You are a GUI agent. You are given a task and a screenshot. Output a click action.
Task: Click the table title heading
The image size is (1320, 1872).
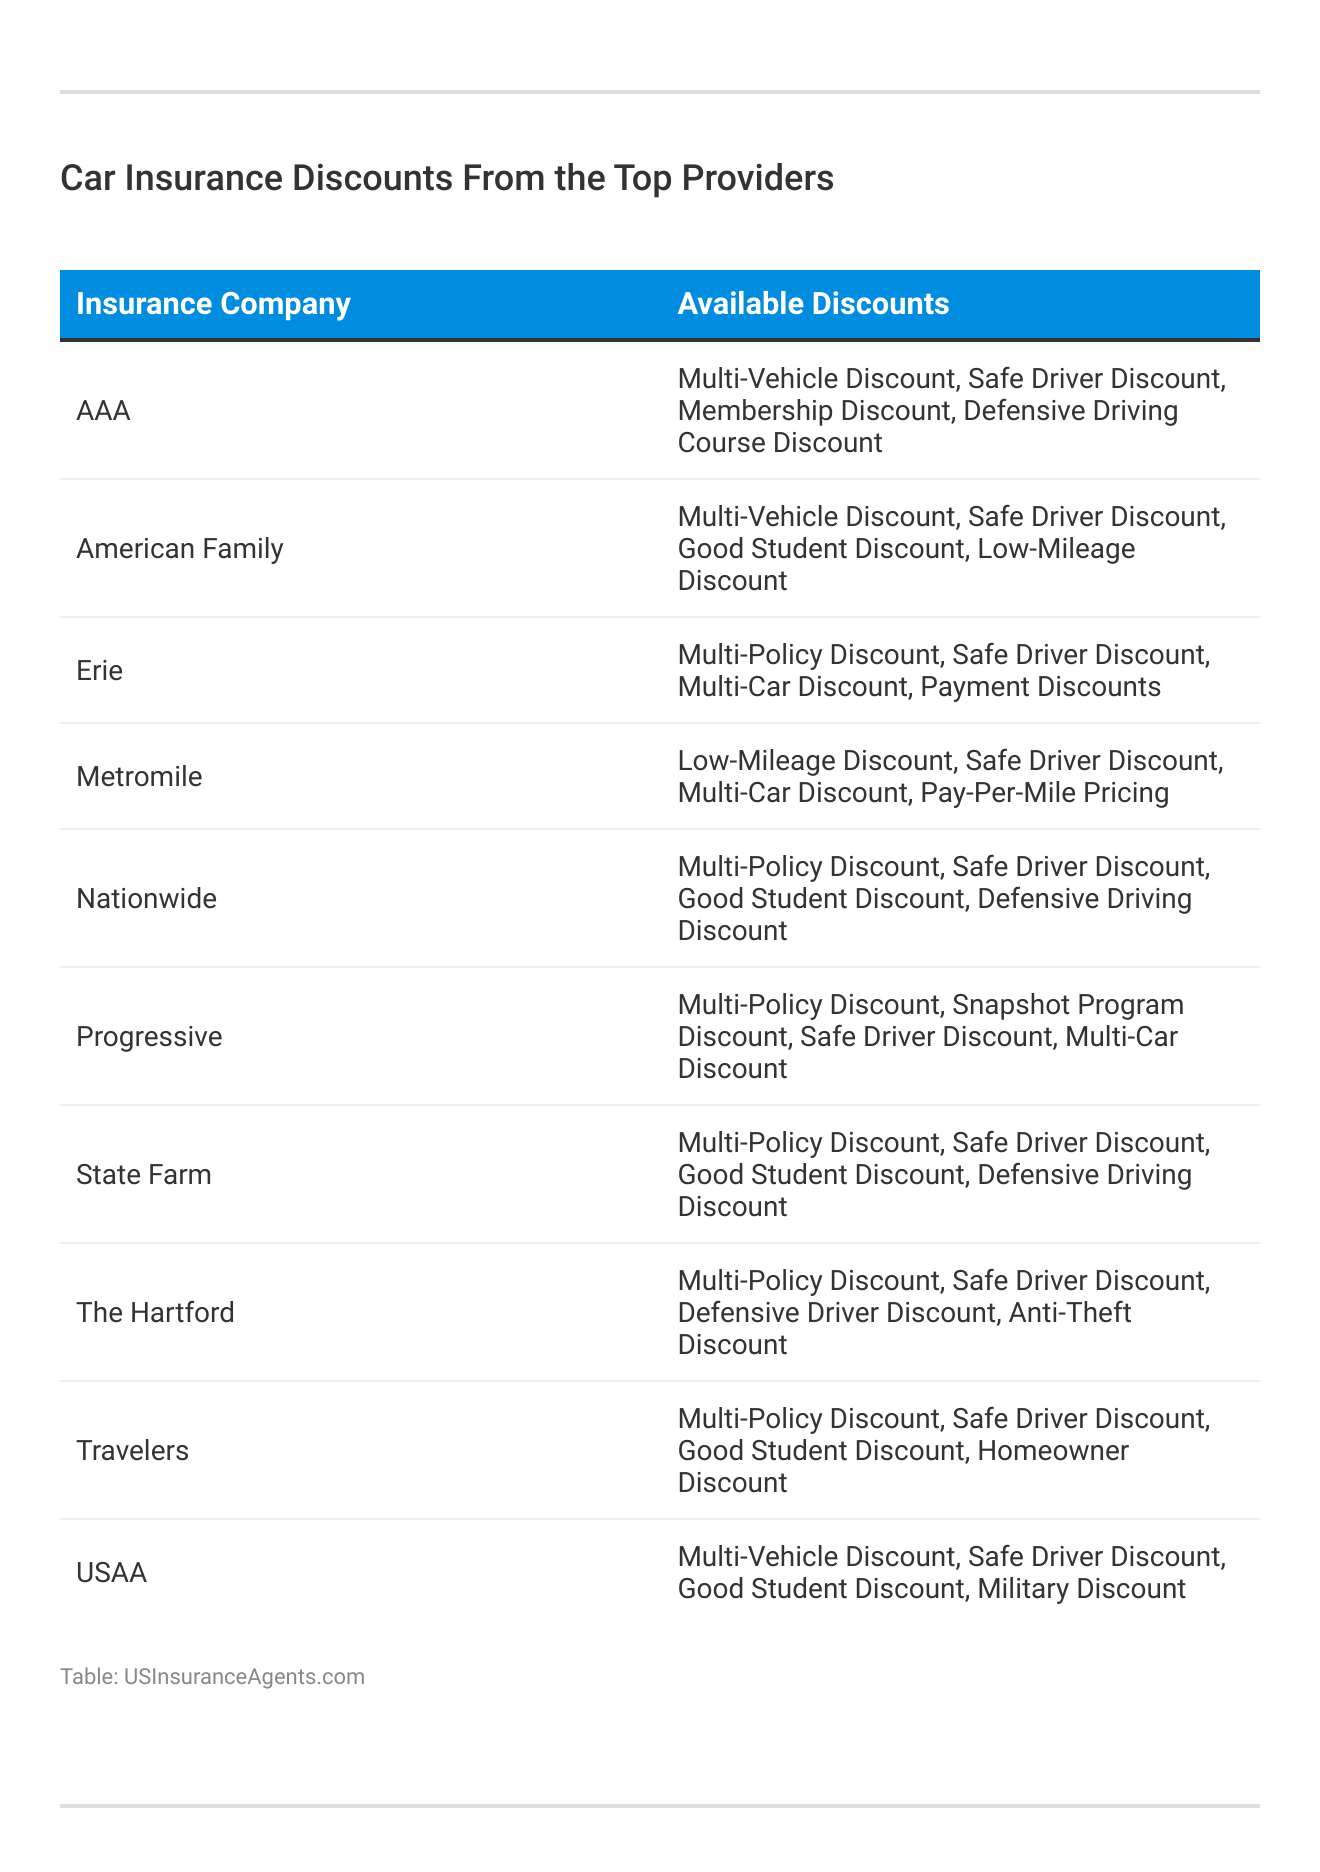point(446,178)
